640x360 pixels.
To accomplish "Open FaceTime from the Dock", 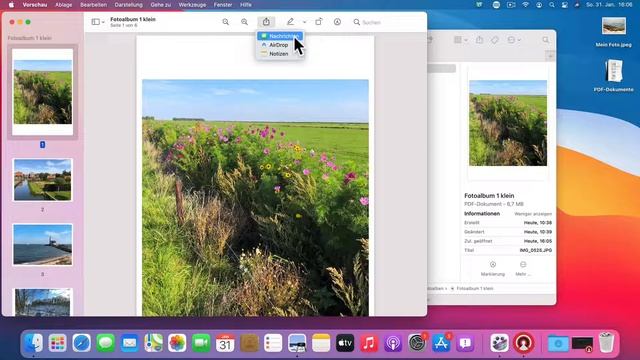I will (x=201, y=343).
